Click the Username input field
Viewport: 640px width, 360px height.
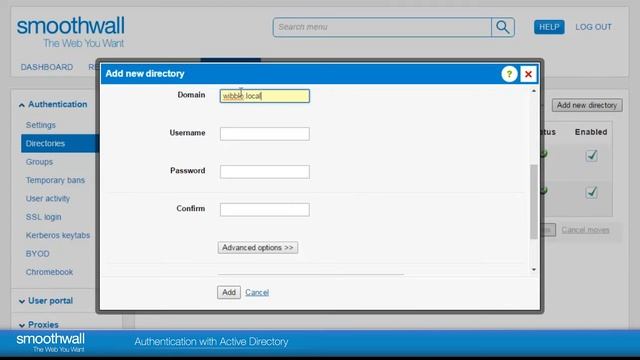coord(264,134)
